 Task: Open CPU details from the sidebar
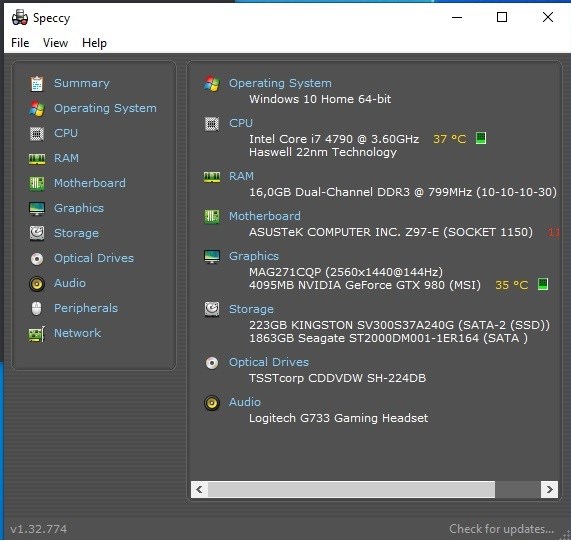point(66,133)
